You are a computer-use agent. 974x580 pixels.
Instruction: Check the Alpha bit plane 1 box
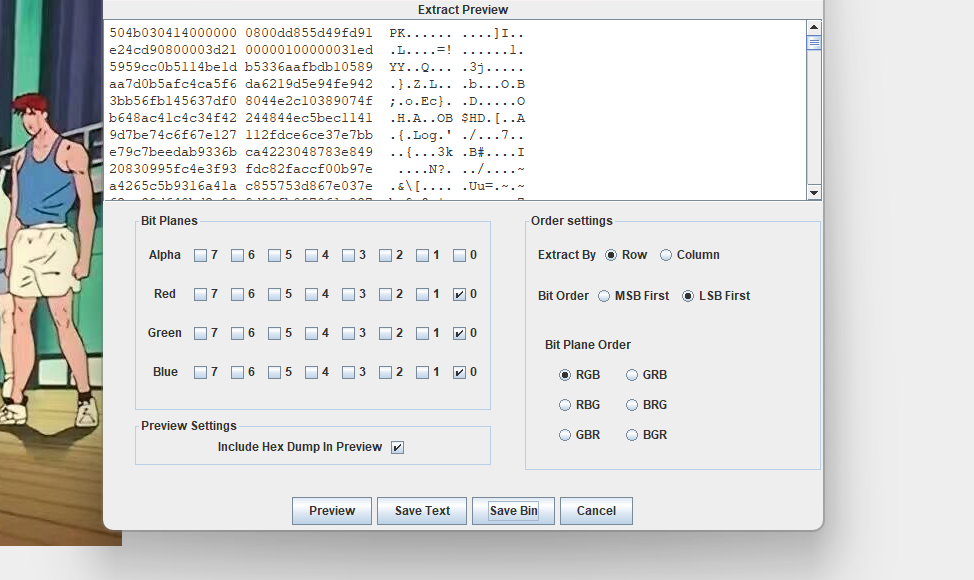pos(422,255)
